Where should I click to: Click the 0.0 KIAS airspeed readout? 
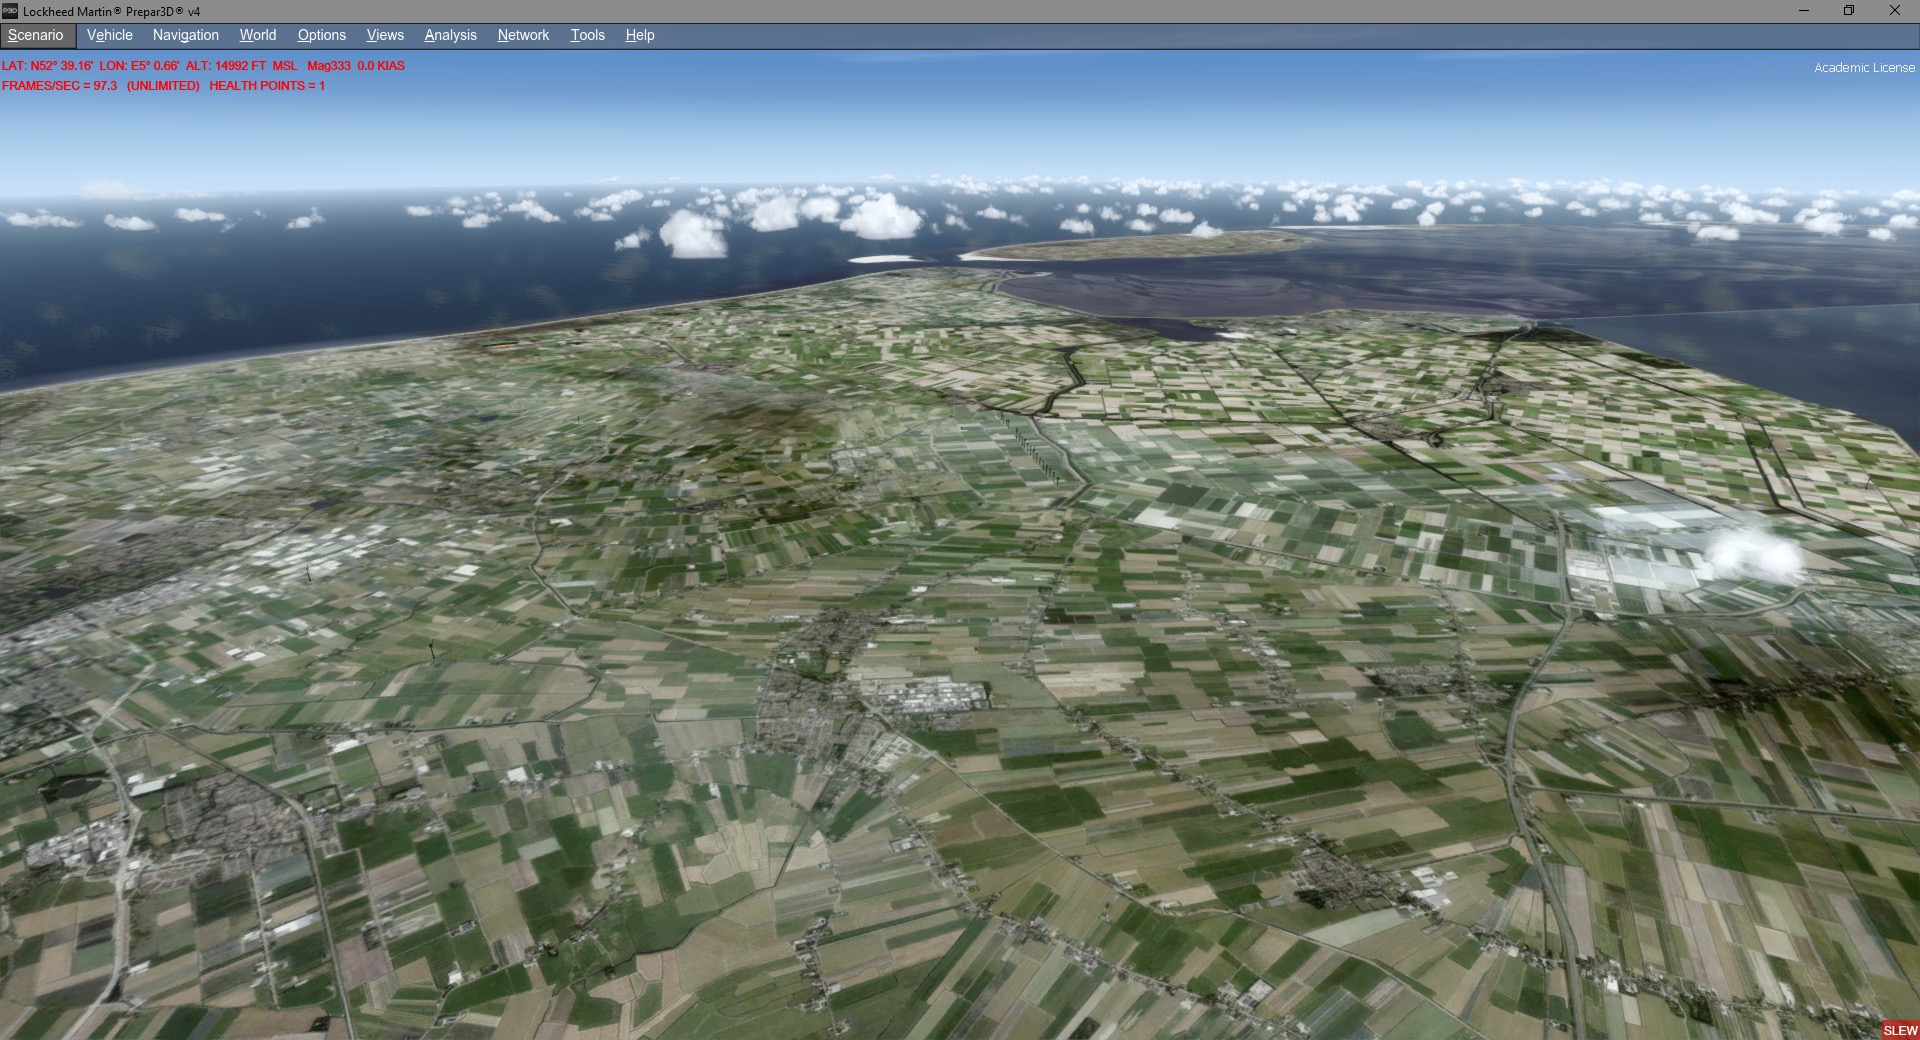tap(381, 66)
